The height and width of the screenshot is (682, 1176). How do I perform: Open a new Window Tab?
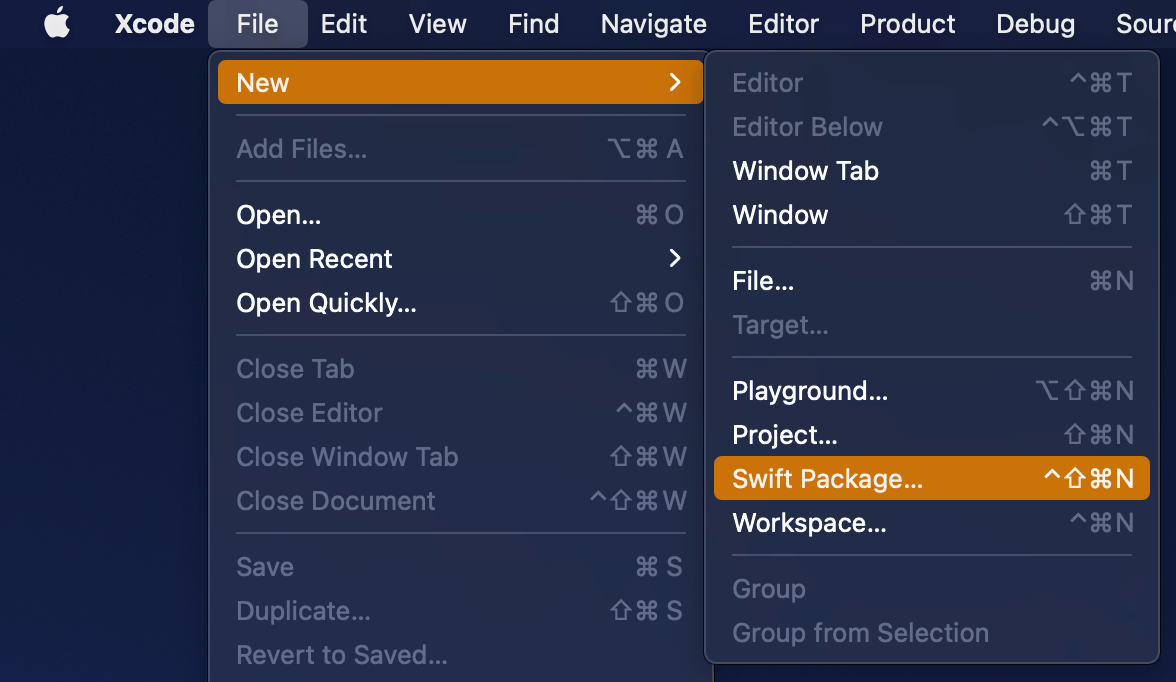point(805,171)
